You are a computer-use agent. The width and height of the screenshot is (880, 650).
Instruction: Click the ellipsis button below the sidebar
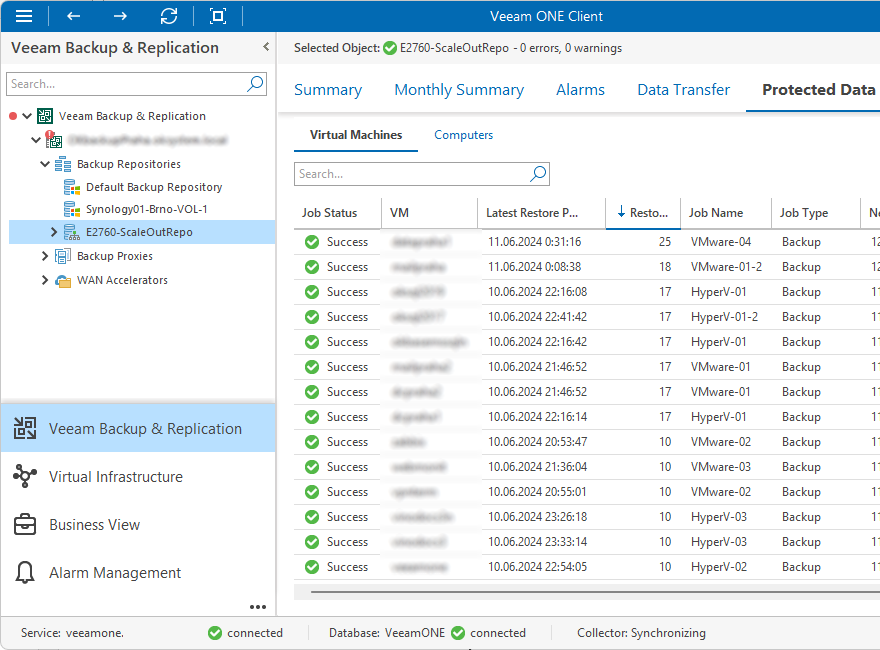[x=258, y=606]
